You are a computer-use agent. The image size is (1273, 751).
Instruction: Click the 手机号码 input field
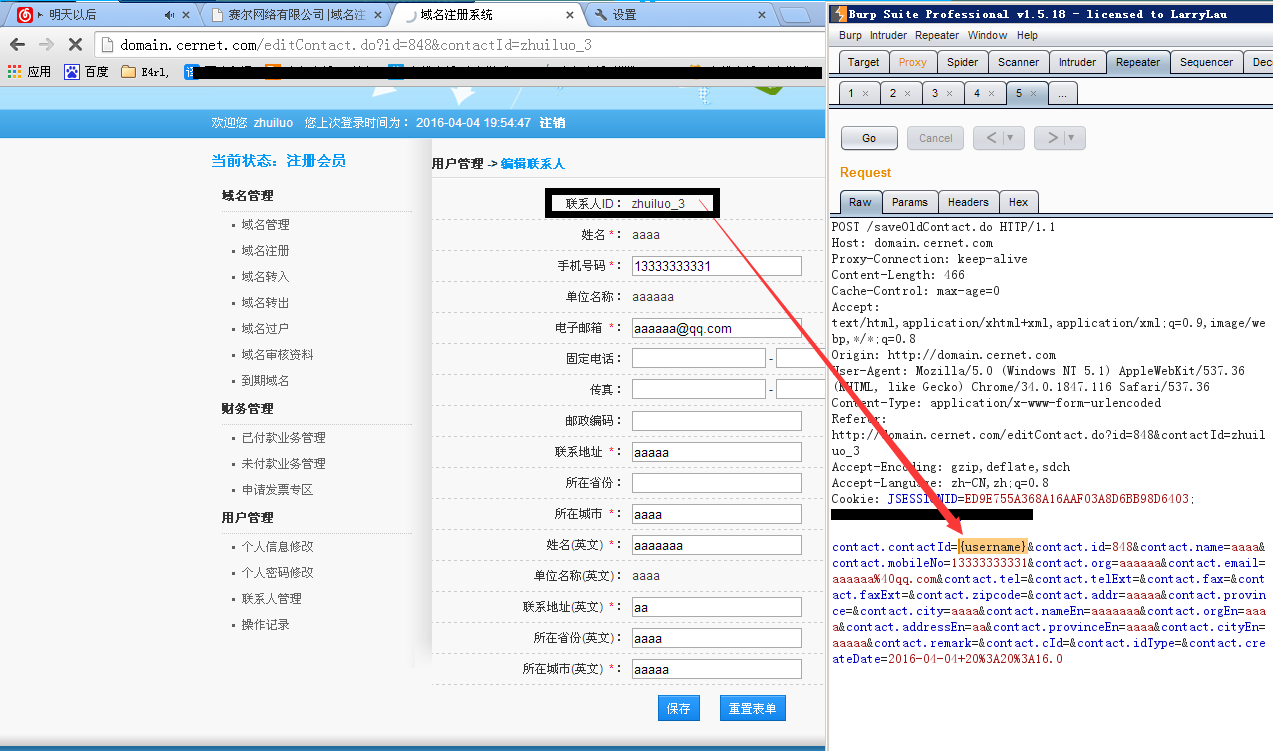716,266
